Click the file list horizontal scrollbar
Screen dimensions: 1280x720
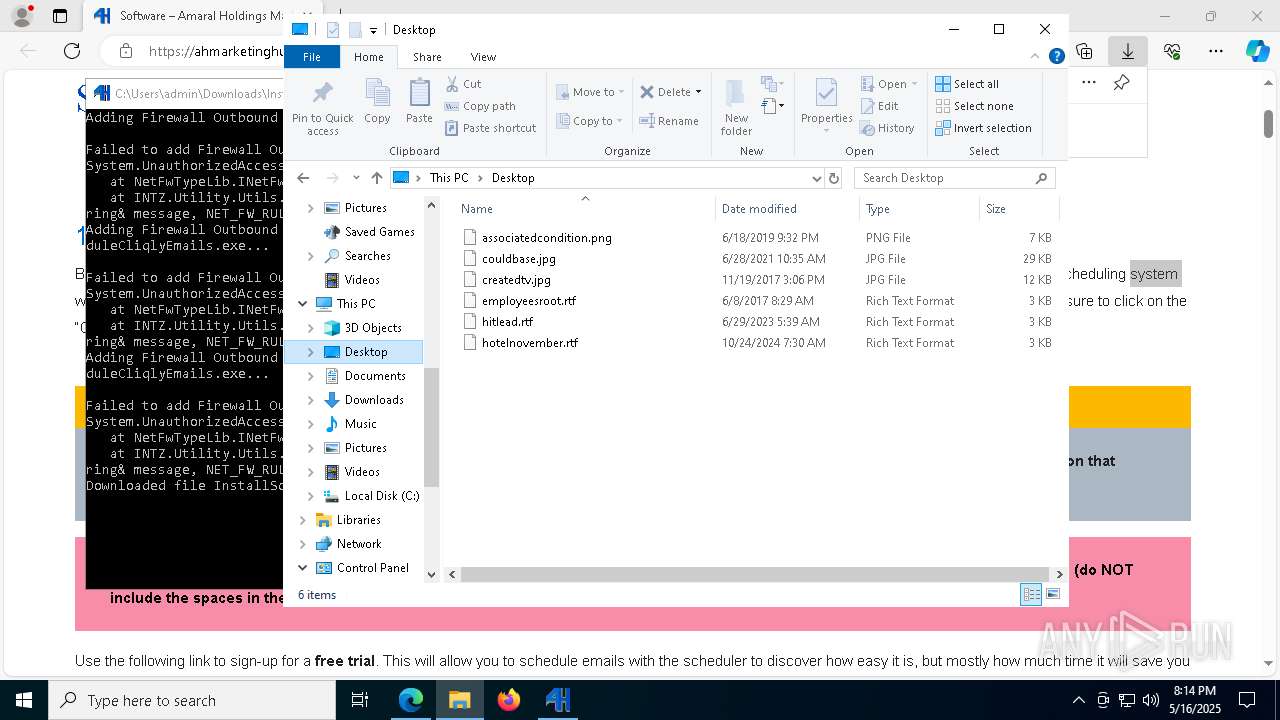[x=756, y=574]
